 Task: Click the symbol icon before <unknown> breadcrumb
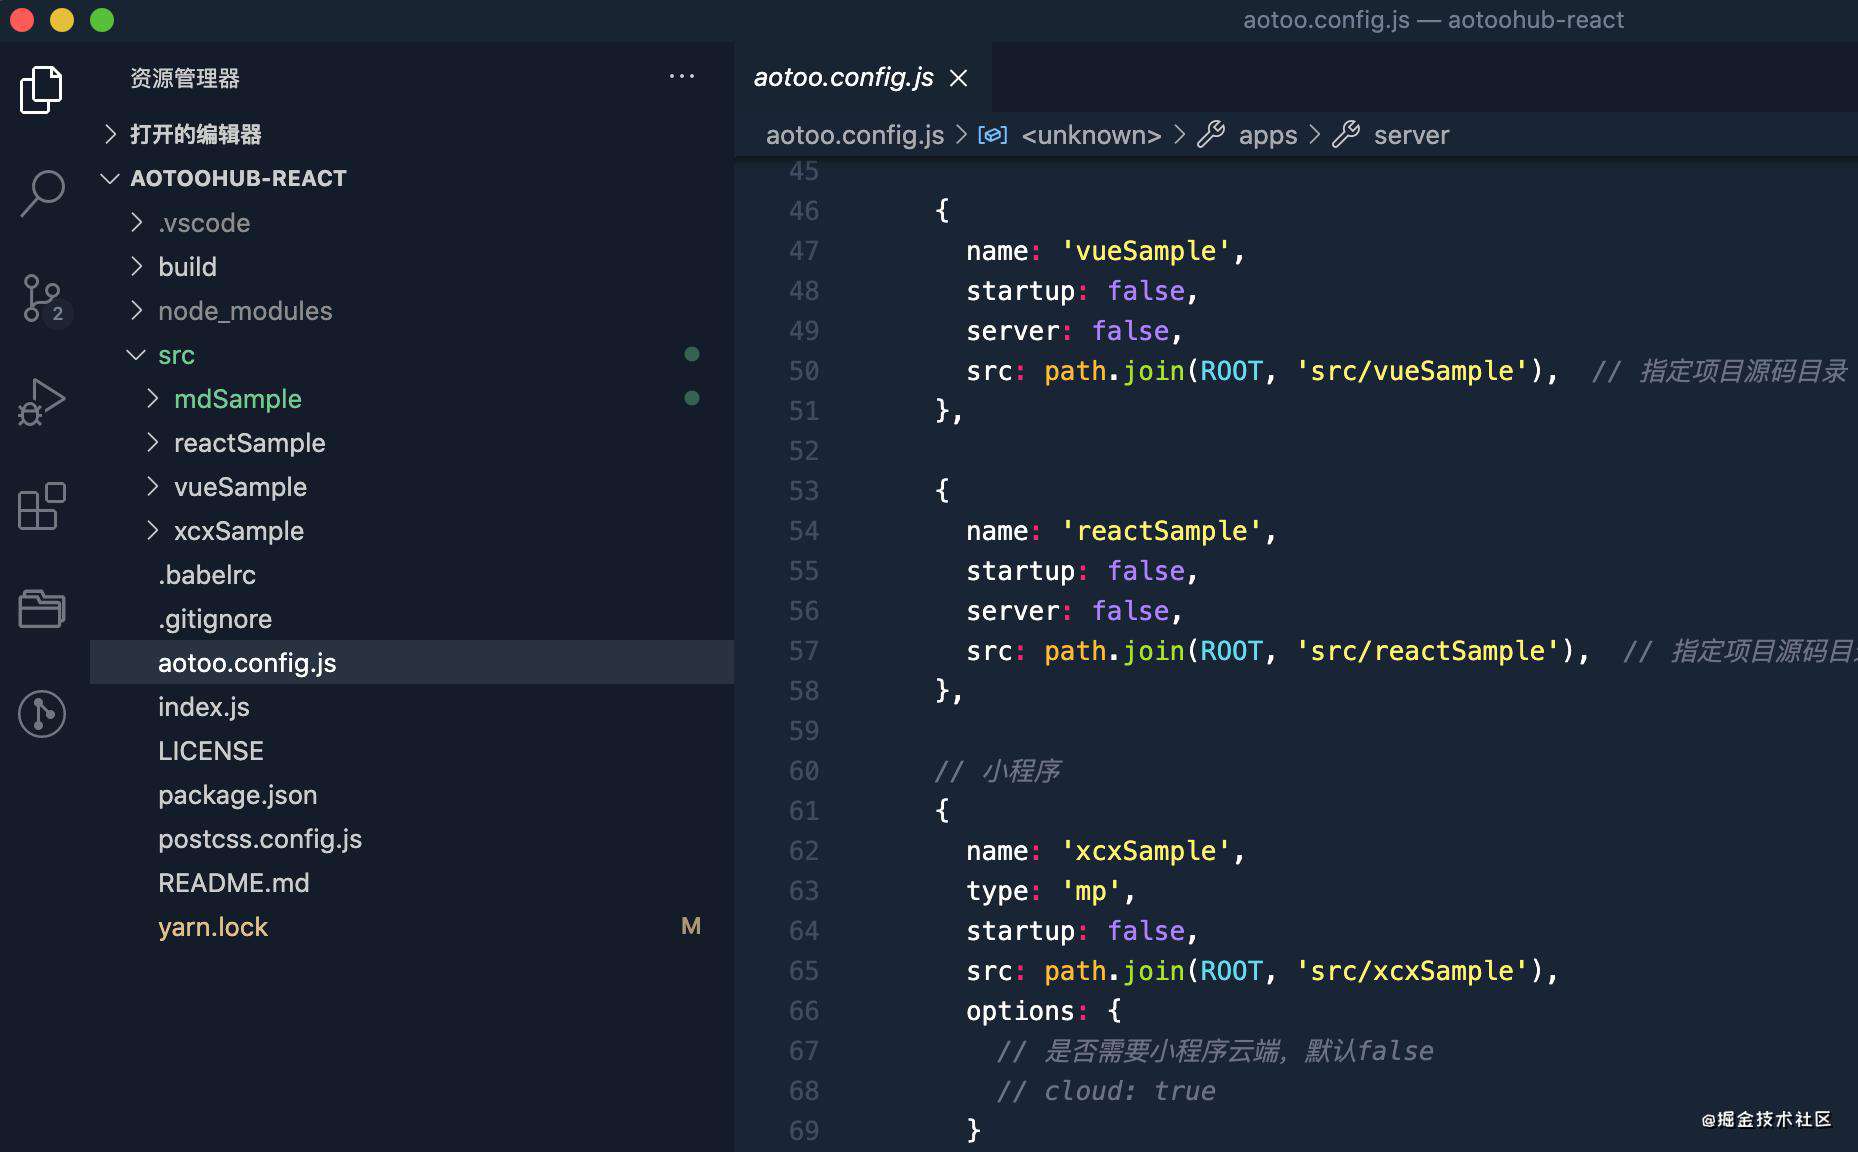click(992, 134)
